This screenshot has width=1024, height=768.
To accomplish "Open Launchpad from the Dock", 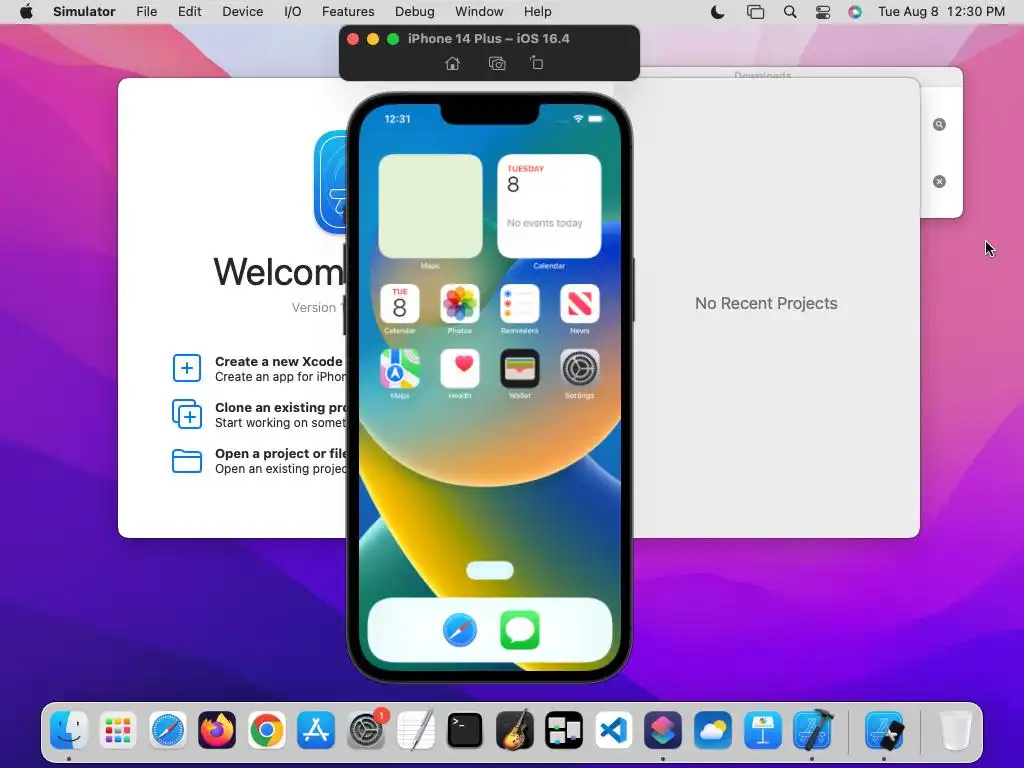I will click(x=118, y=729).
